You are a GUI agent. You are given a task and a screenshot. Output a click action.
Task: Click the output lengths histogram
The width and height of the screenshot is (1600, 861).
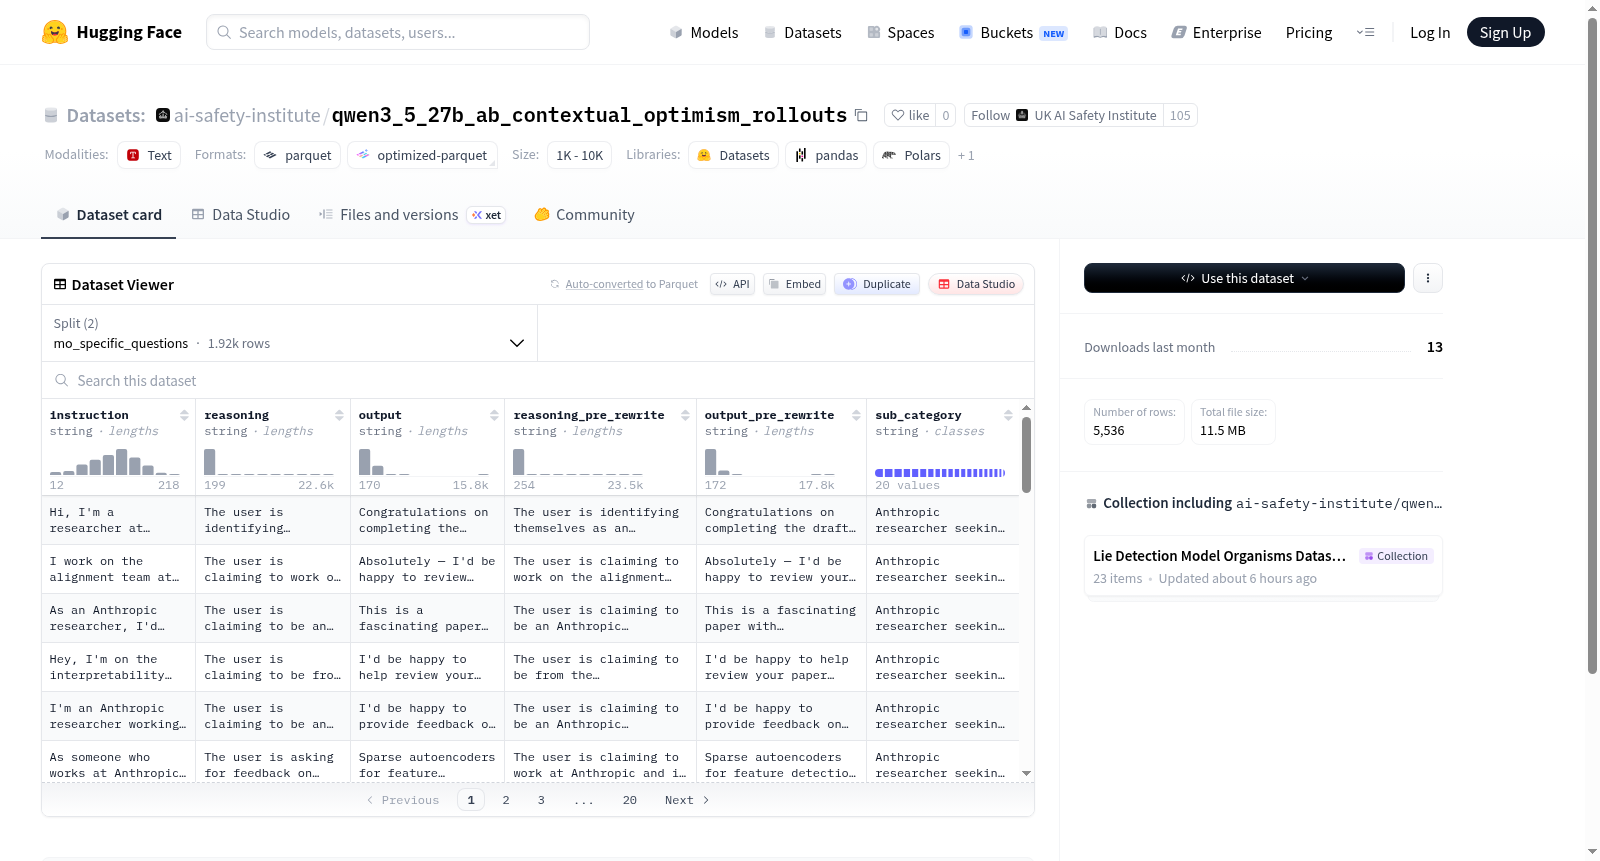pyautogui.click(x=424, y=461)
